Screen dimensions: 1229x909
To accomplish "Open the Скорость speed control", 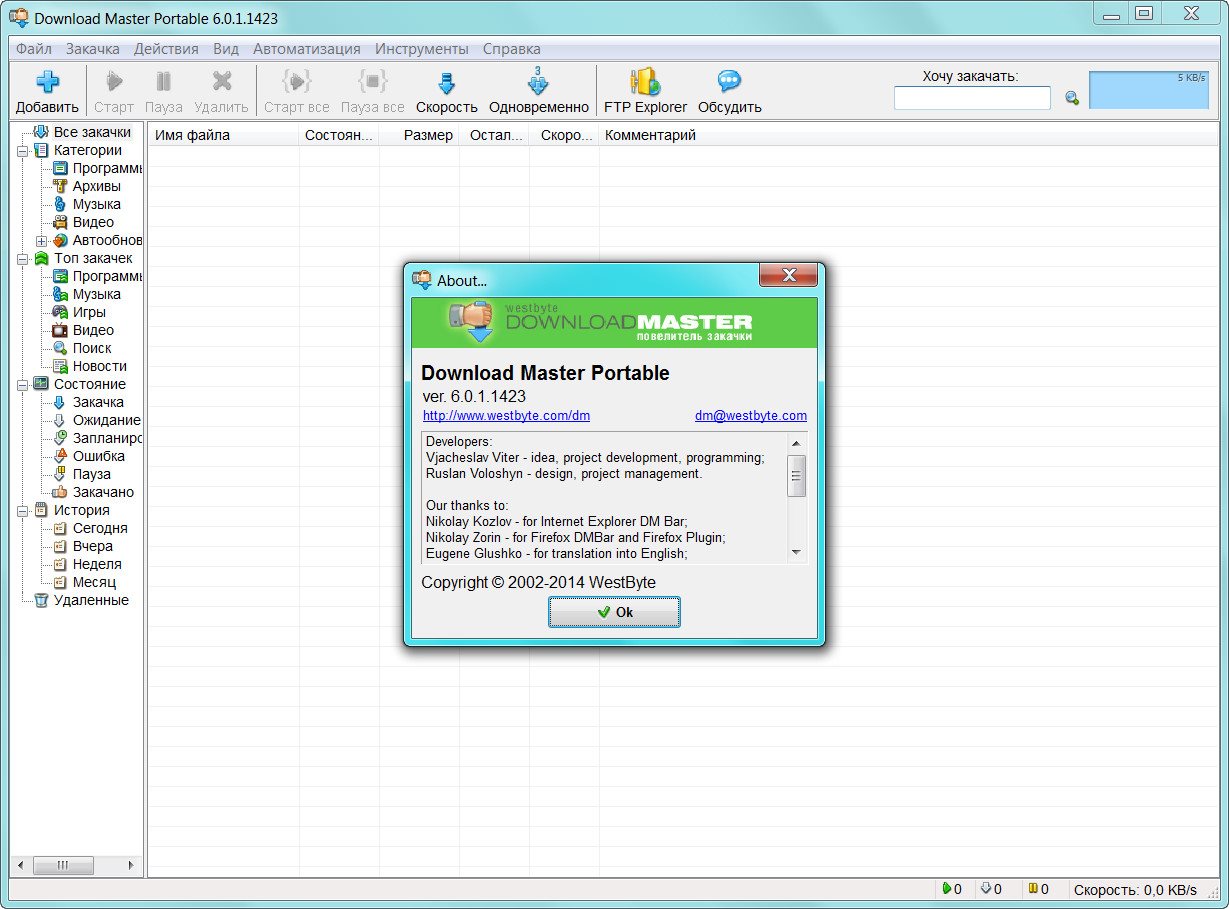I will [447, 92].
